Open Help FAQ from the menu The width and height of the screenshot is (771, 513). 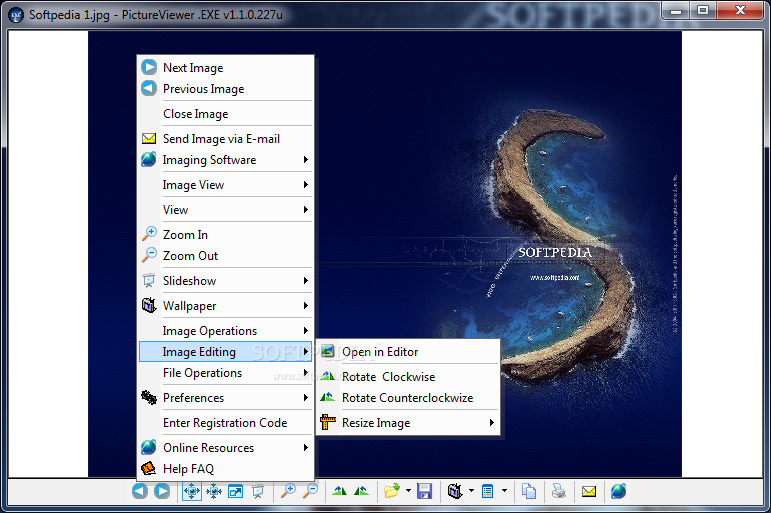click(x=226, y=469)
